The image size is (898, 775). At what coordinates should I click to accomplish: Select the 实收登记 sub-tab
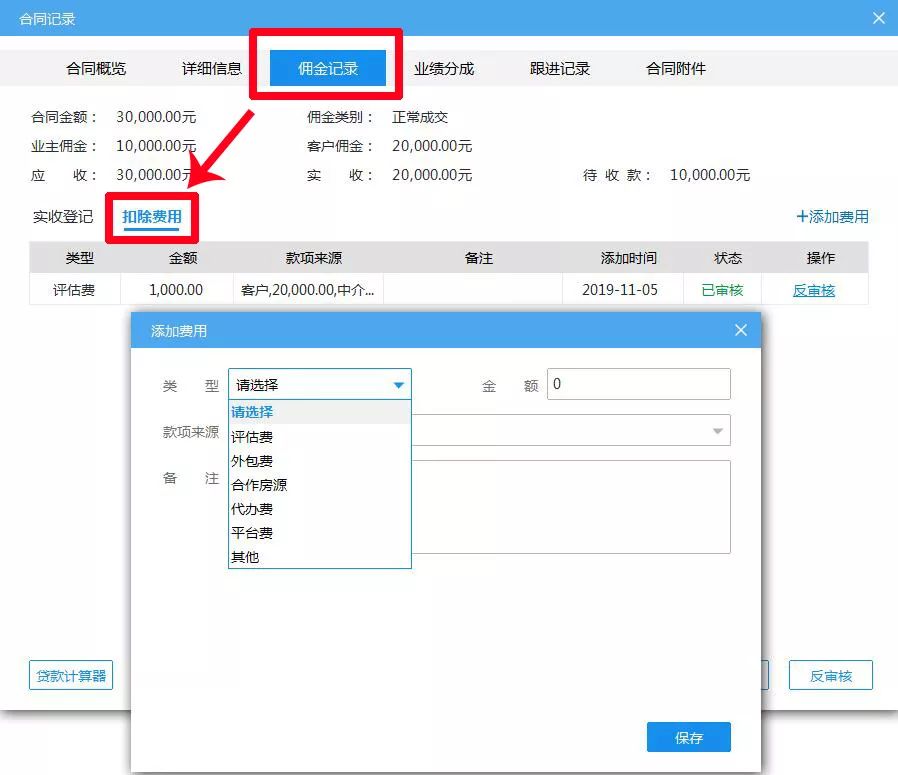click(62, 217)
